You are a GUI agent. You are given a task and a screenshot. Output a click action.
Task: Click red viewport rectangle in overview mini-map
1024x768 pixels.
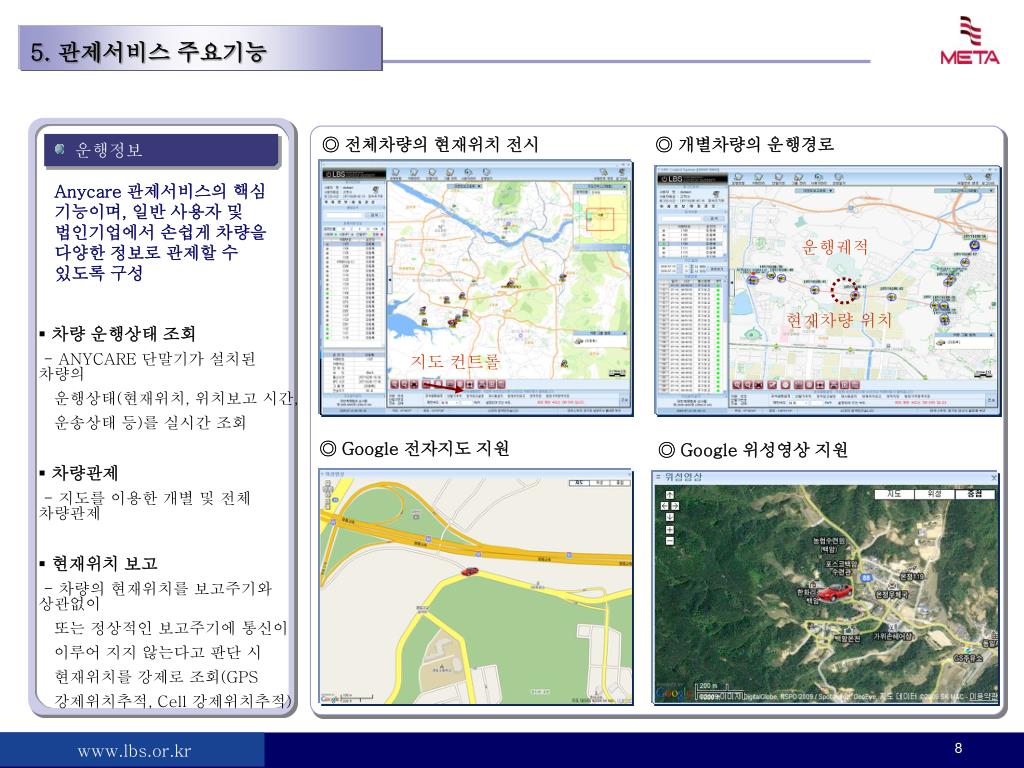[x=600, y=219]
